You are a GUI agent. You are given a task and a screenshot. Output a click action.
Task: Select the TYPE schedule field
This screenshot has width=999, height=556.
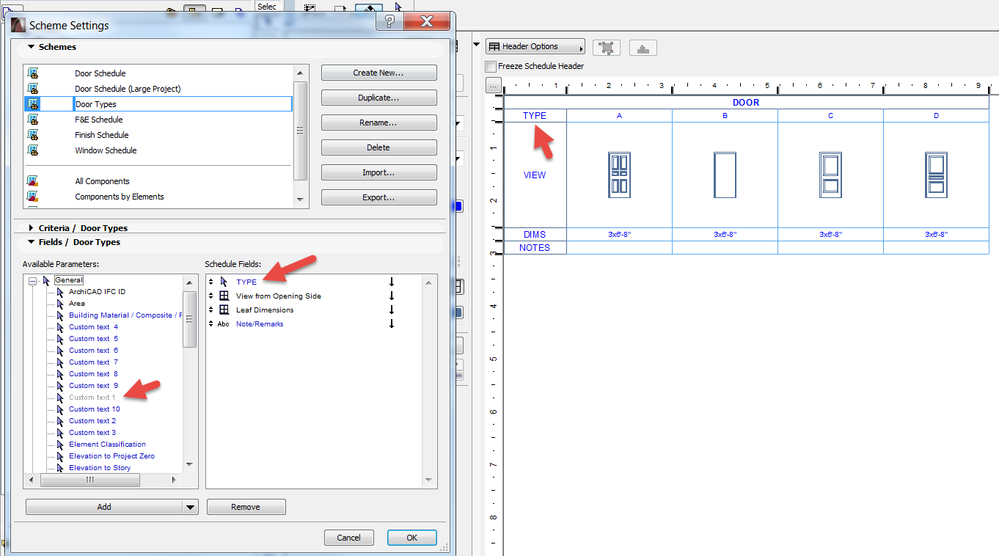coord(246,282)
